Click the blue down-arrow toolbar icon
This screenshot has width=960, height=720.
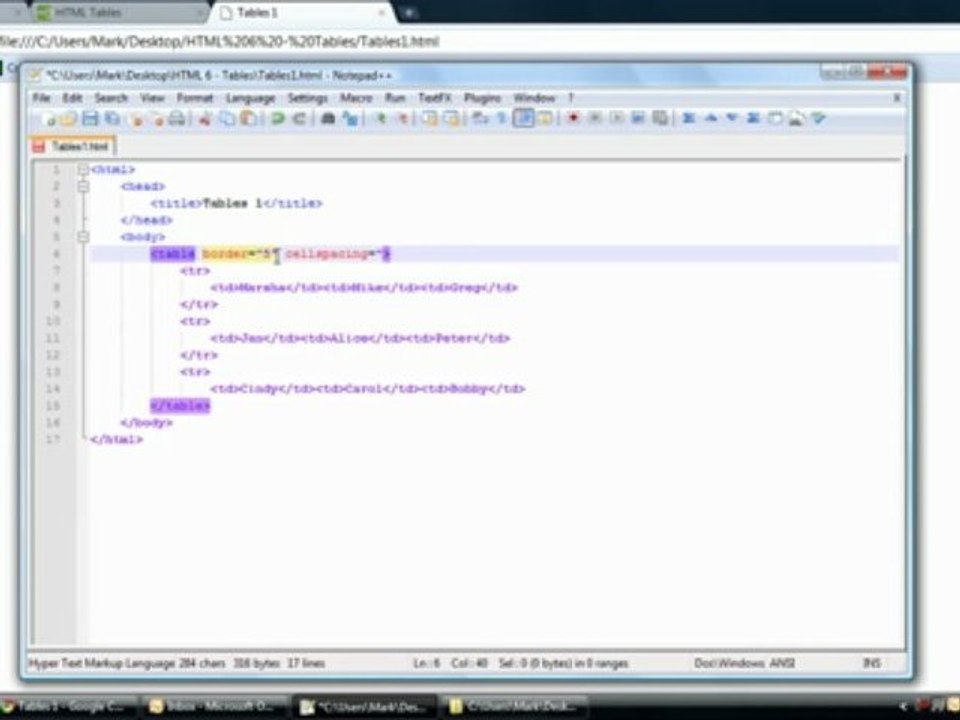[732, 118]
